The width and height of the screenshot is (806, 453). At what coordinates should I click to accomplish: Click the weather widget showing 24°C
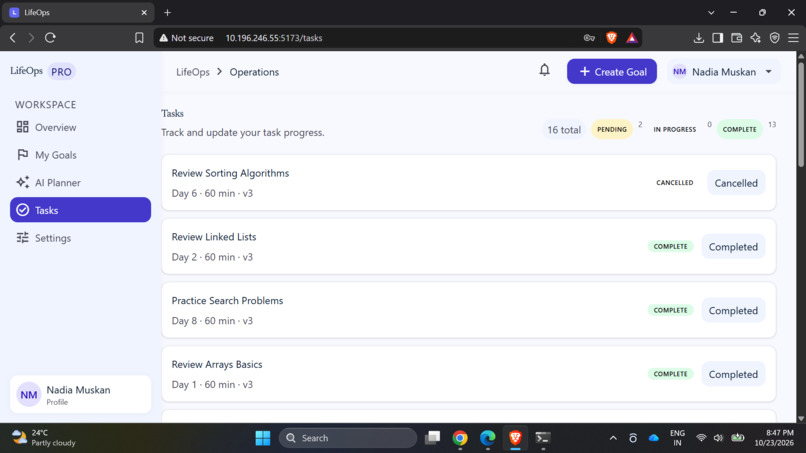tap(44, 438)
